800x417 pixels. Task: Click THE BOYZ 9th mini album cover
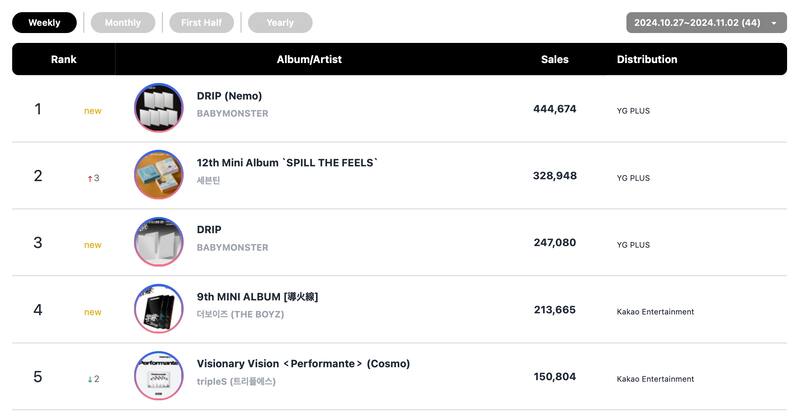click(x=158, y=309)
